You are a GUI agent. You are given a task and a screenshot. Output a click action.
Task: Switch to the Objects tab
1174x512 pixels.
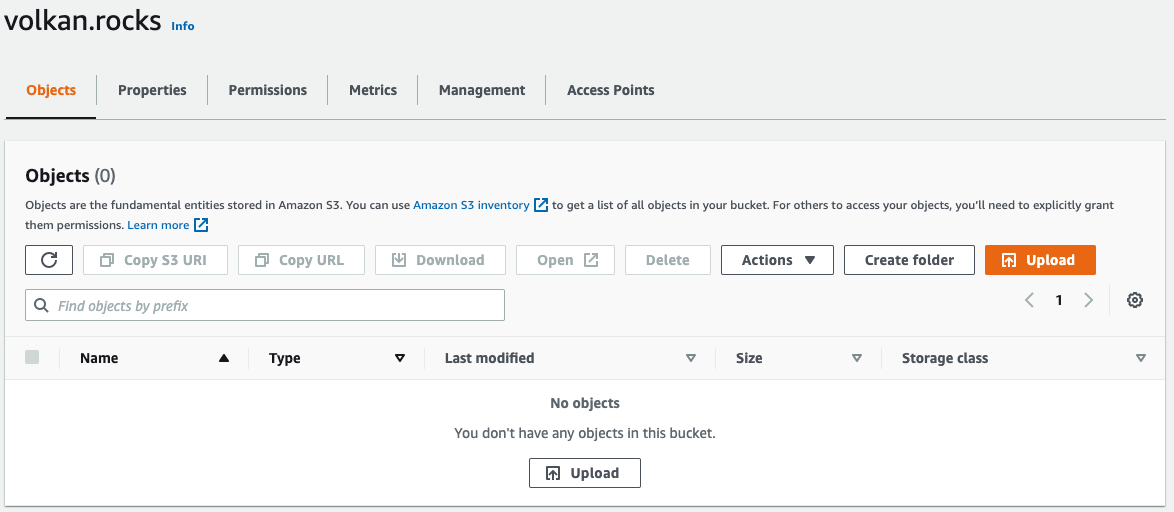point(51,90)
